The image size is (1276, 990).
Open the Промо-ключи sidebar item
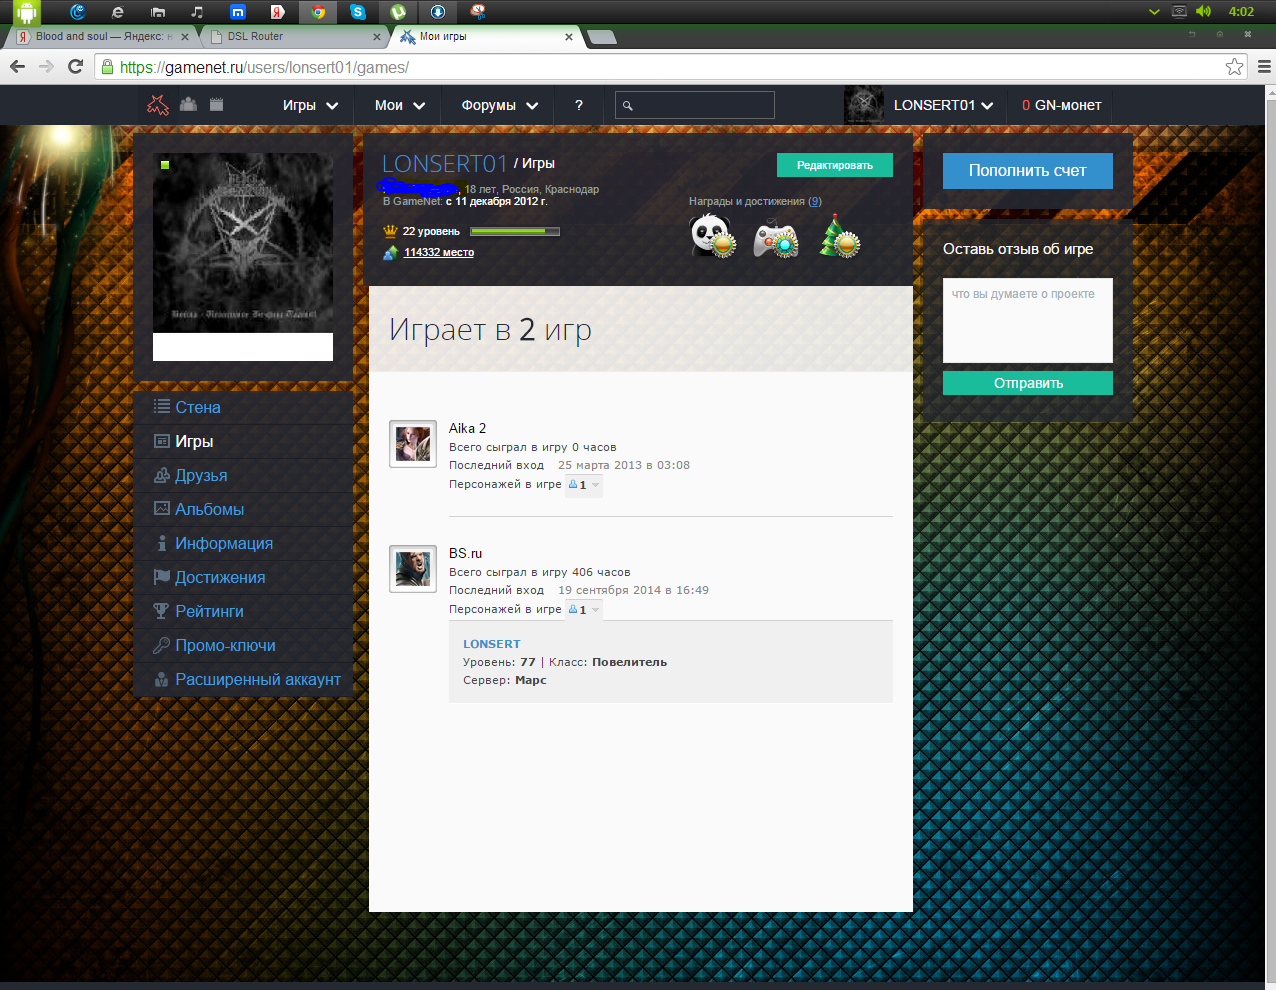[243, 645]
